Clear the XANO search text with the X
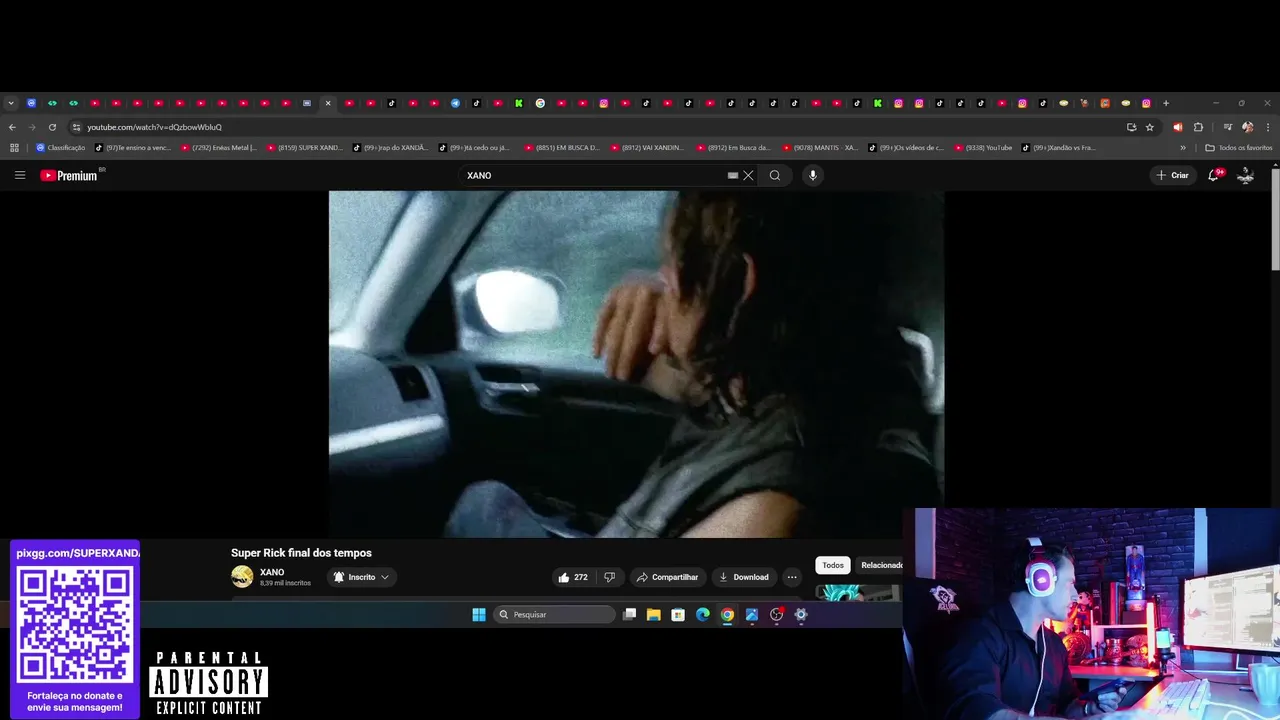The width and height of the screenshot is (1280, 720). click(x=748, y=175)
